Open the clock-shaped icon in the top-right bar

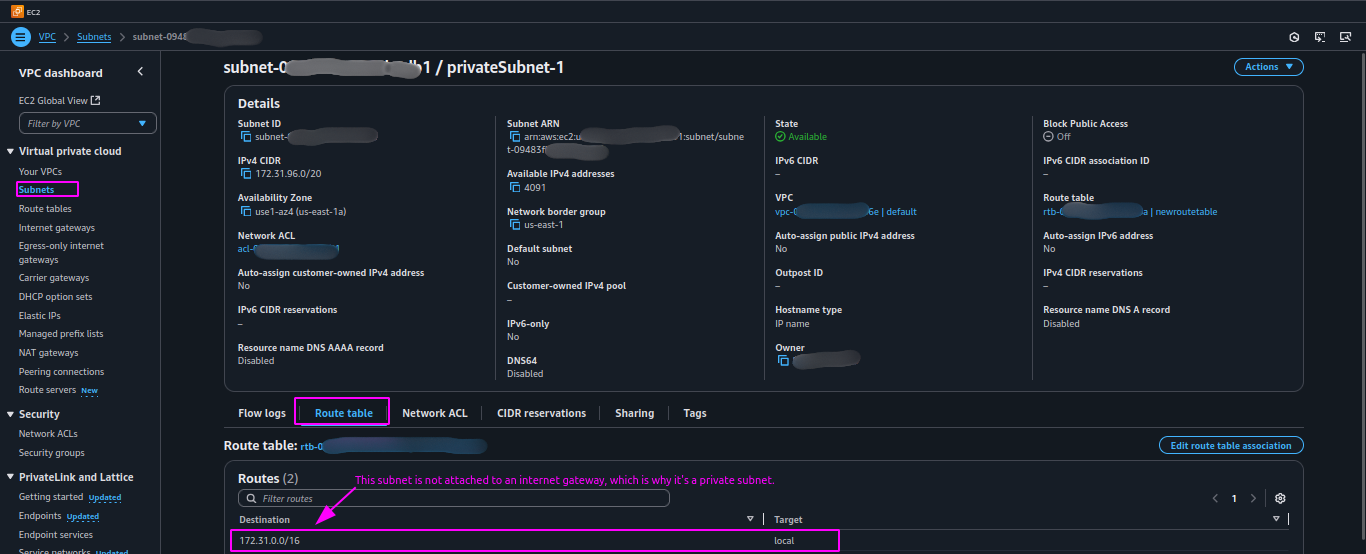[x=1294, y=37]
